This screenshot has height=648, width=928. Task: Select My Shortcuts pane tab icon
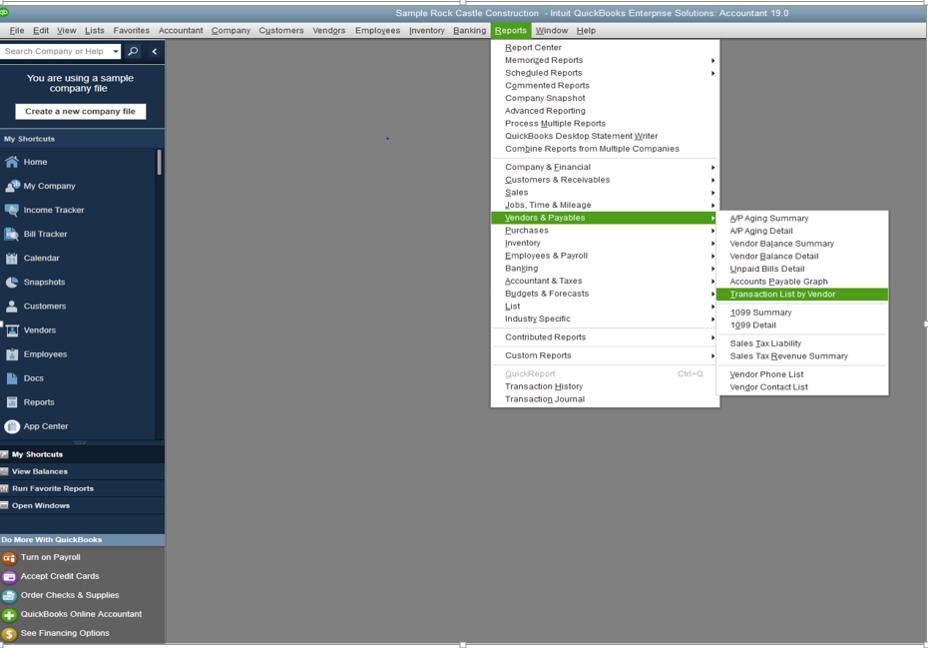point(5,454)
